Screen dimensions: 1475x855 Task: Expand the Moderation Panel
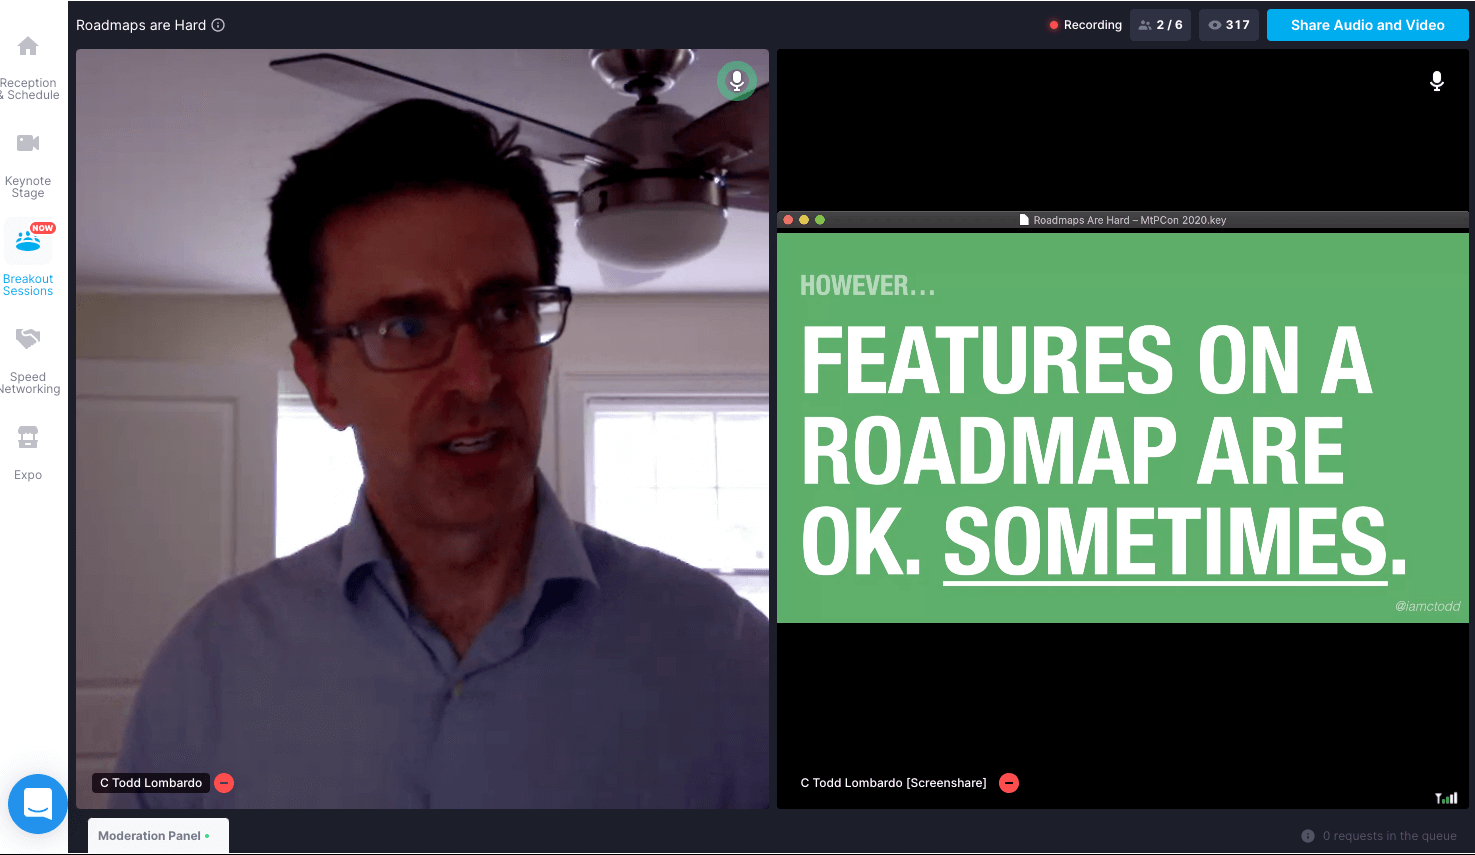click(x=158, y=836)
